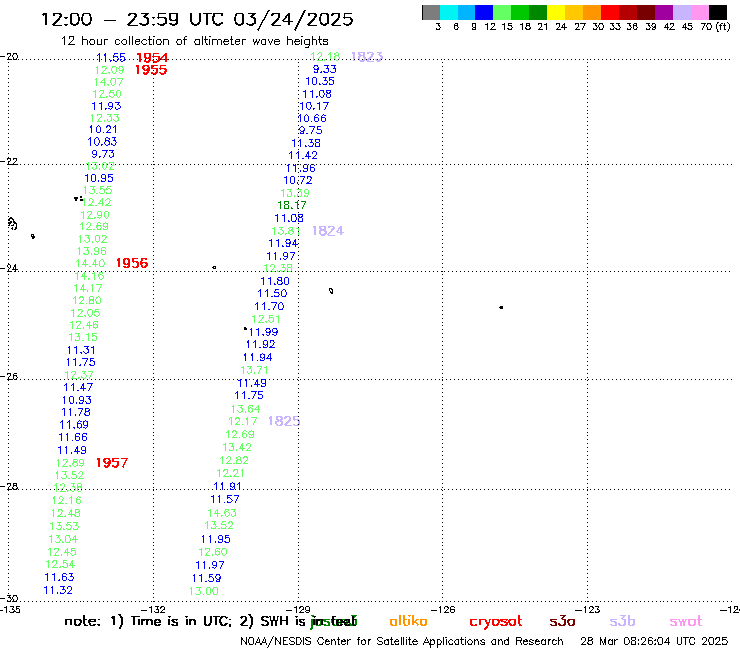This screenshot has height=650, width=740.
Task: Click the -123 longitude axis label
Action: point(588,609)
